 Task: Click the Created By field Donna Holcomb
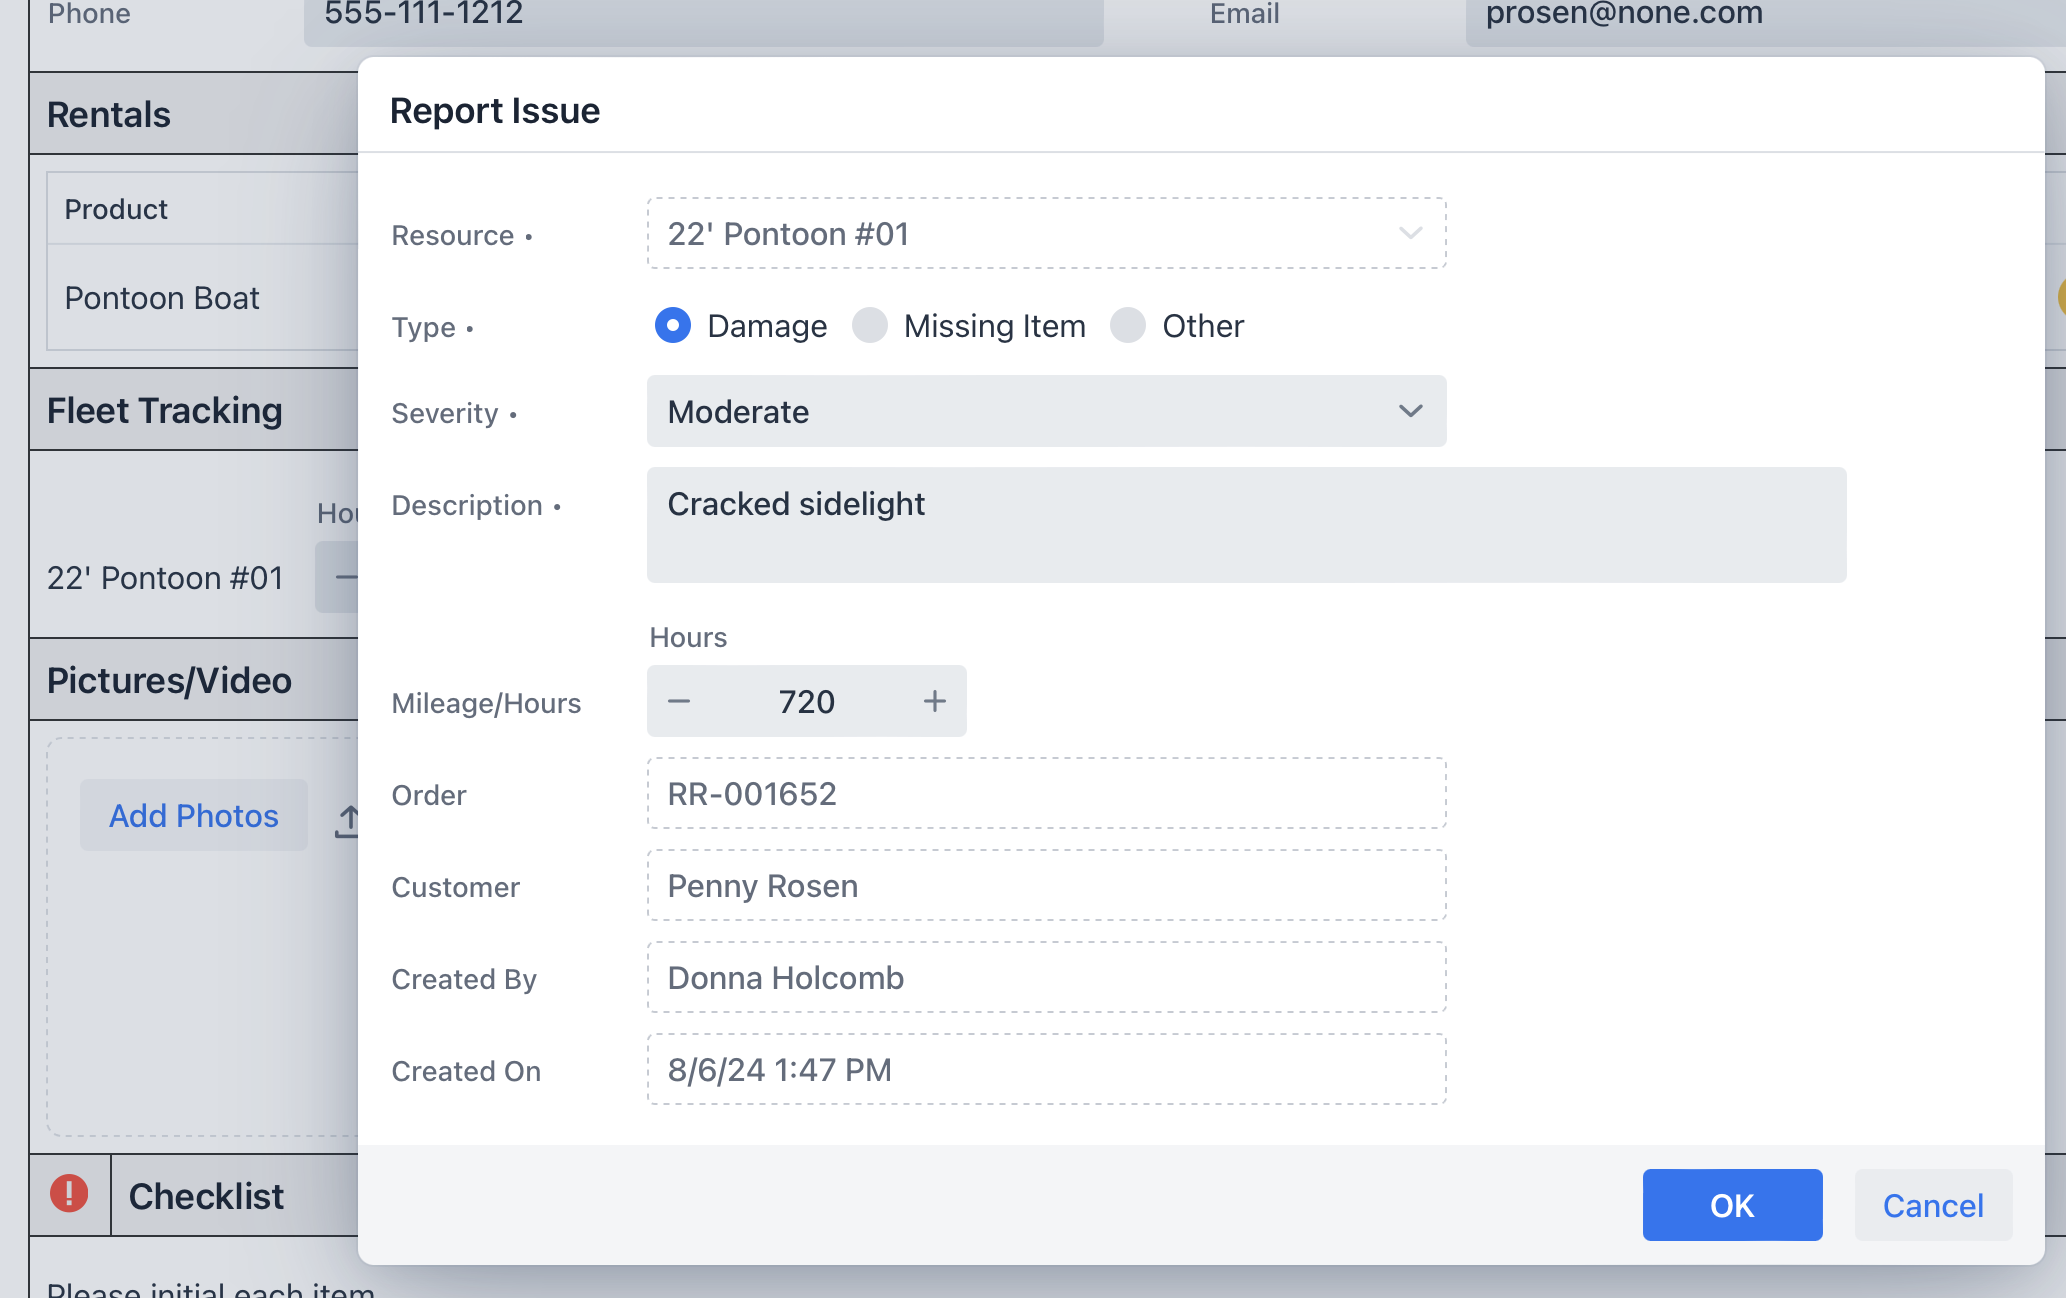tap(1046, 977)
